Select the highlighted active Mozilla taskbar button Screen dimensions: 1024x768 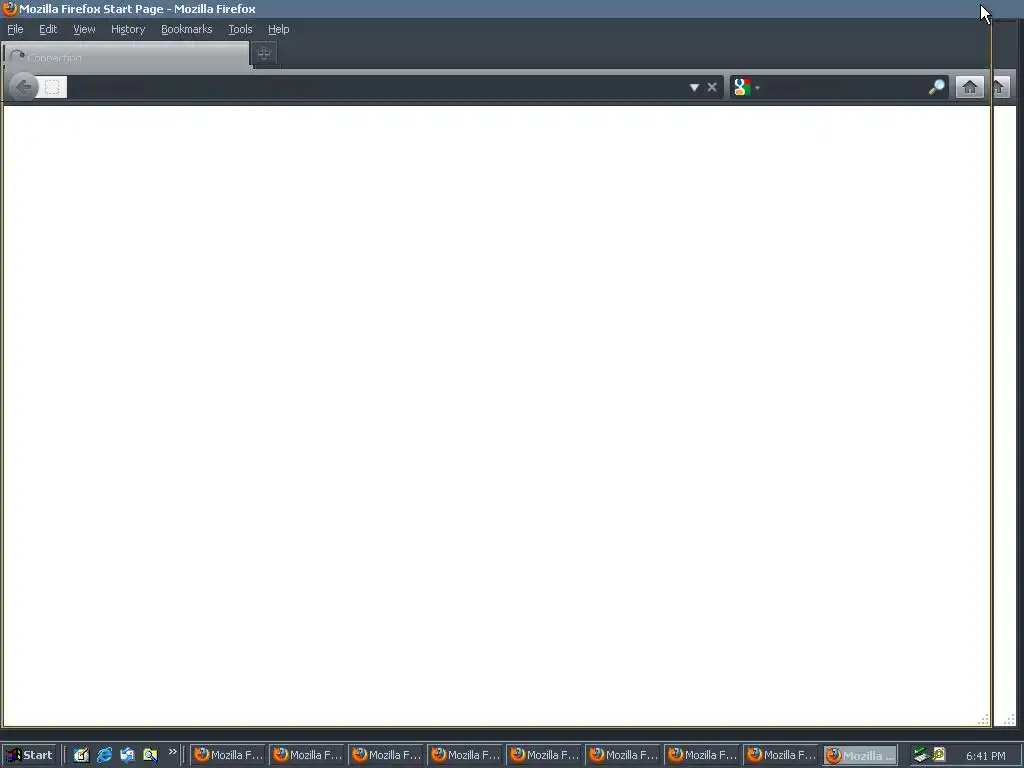coord(860,756)
